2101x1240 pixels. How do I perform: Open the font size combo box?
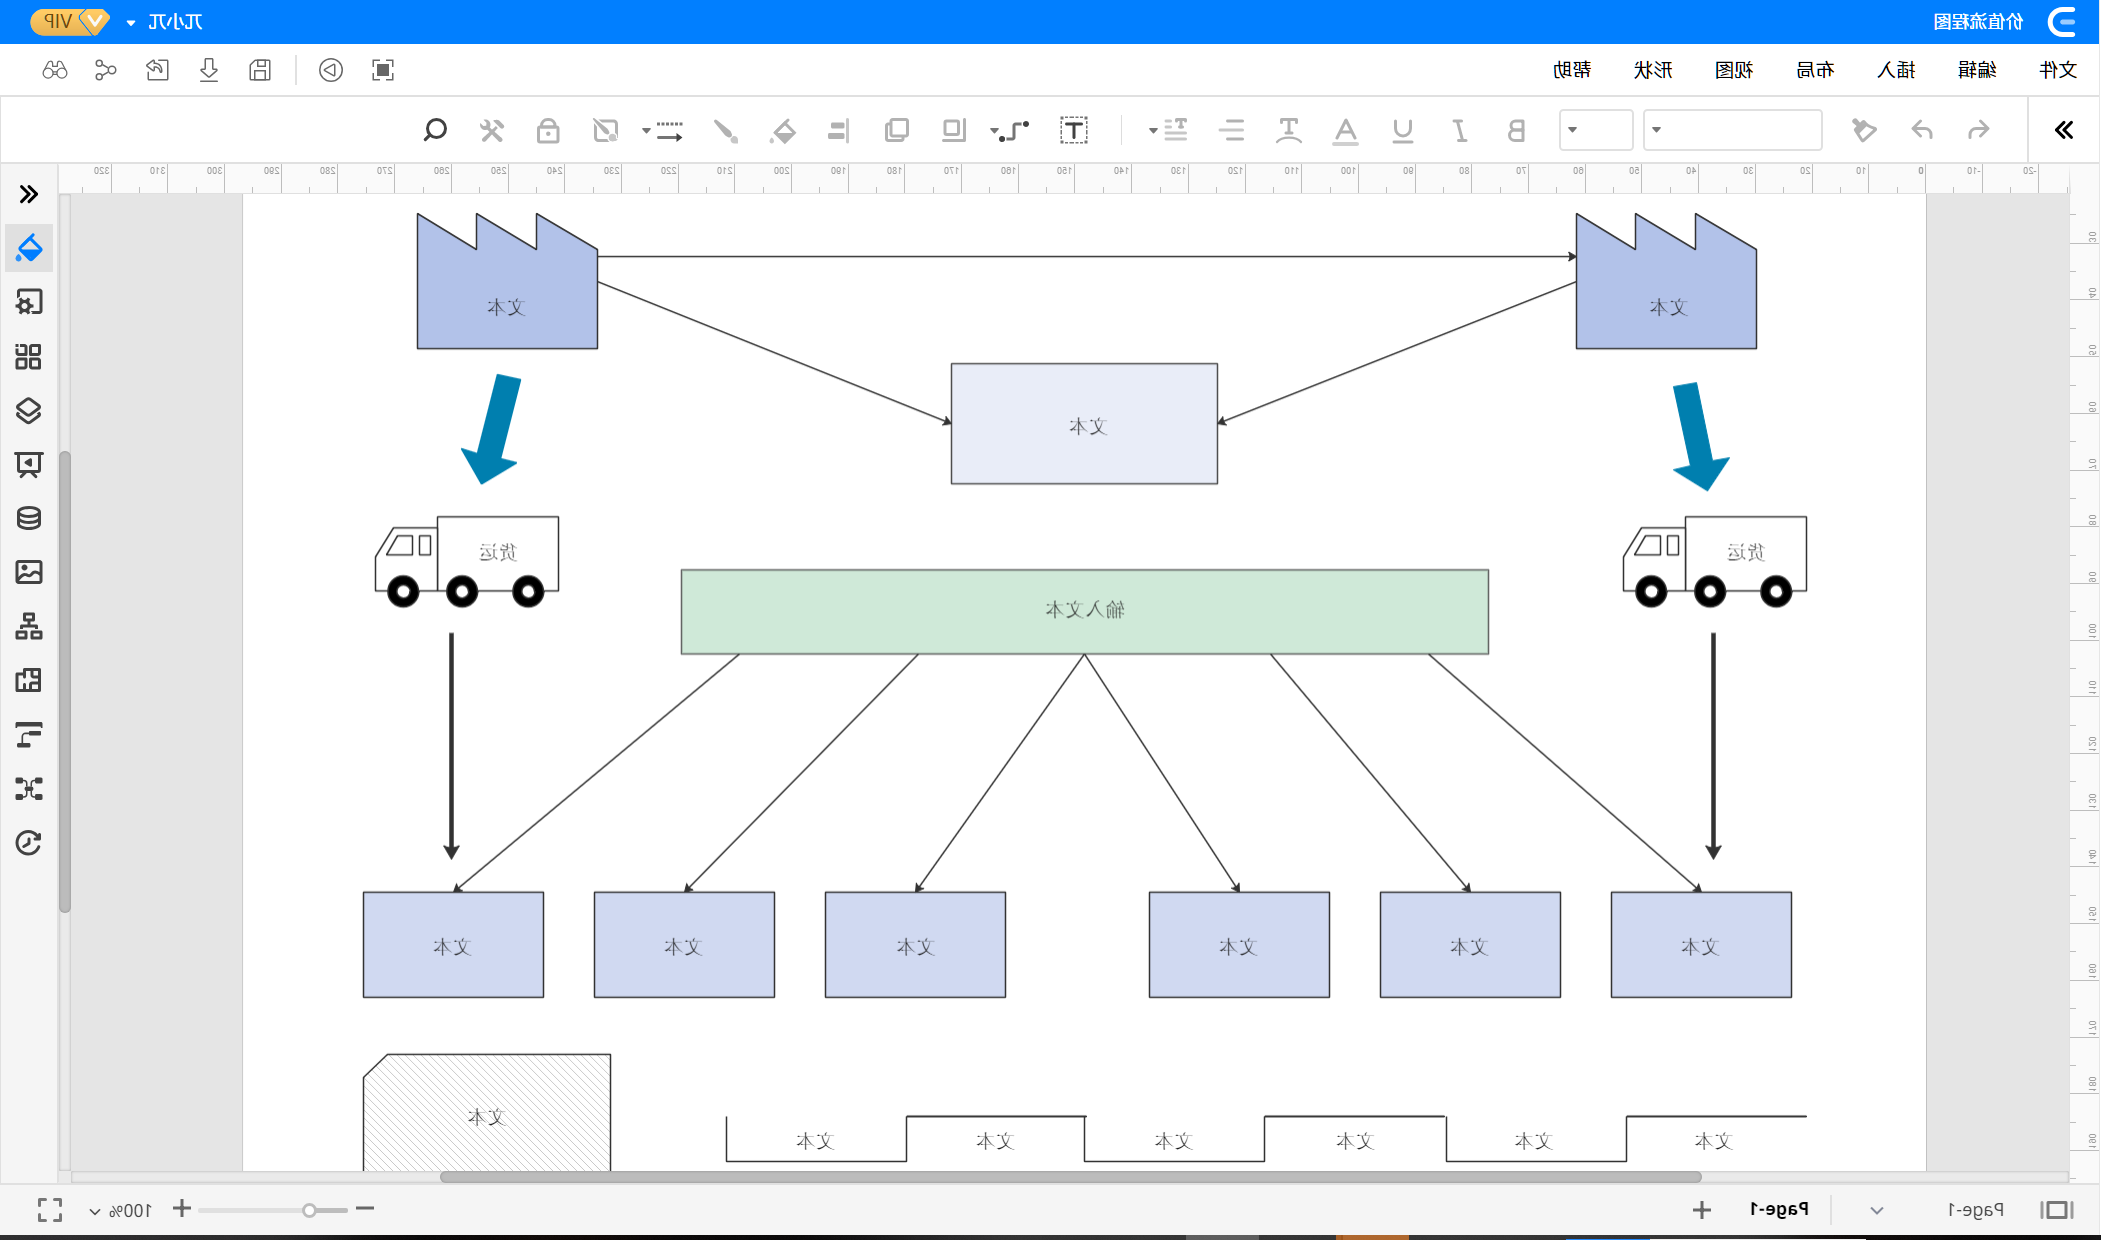click(1596, 130)
